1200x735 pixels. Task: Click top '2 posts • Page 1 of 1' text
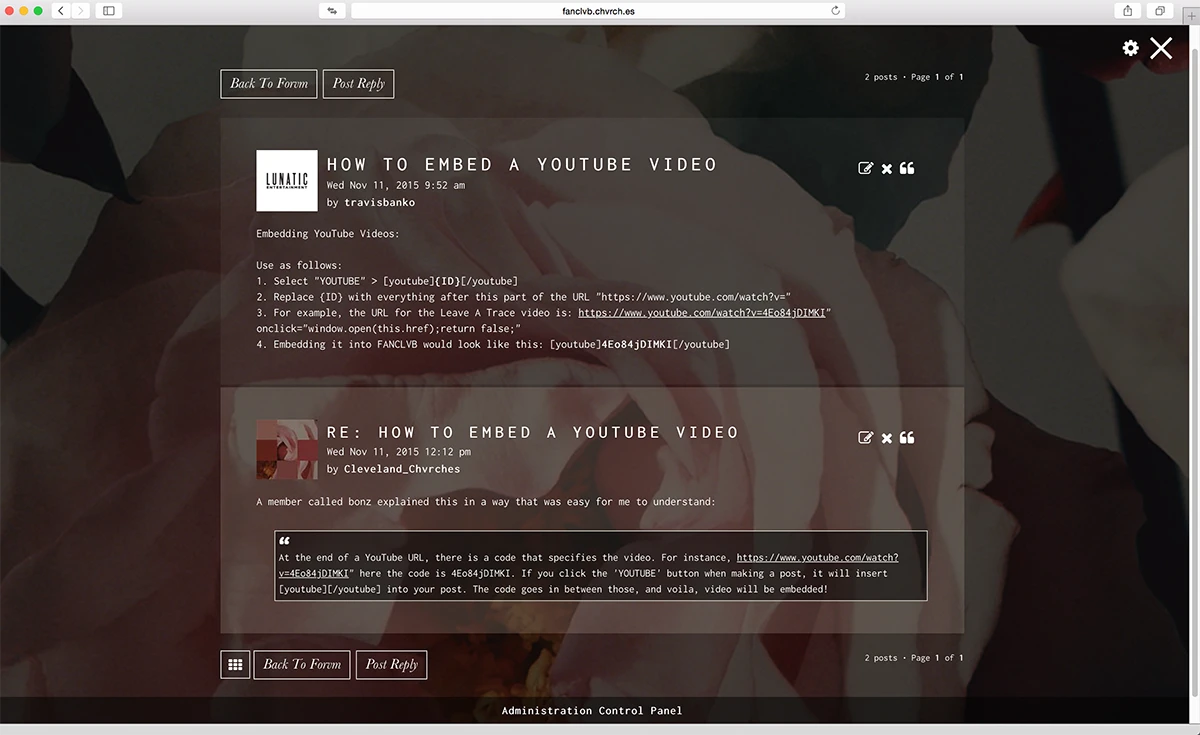[x=914, y=77]
